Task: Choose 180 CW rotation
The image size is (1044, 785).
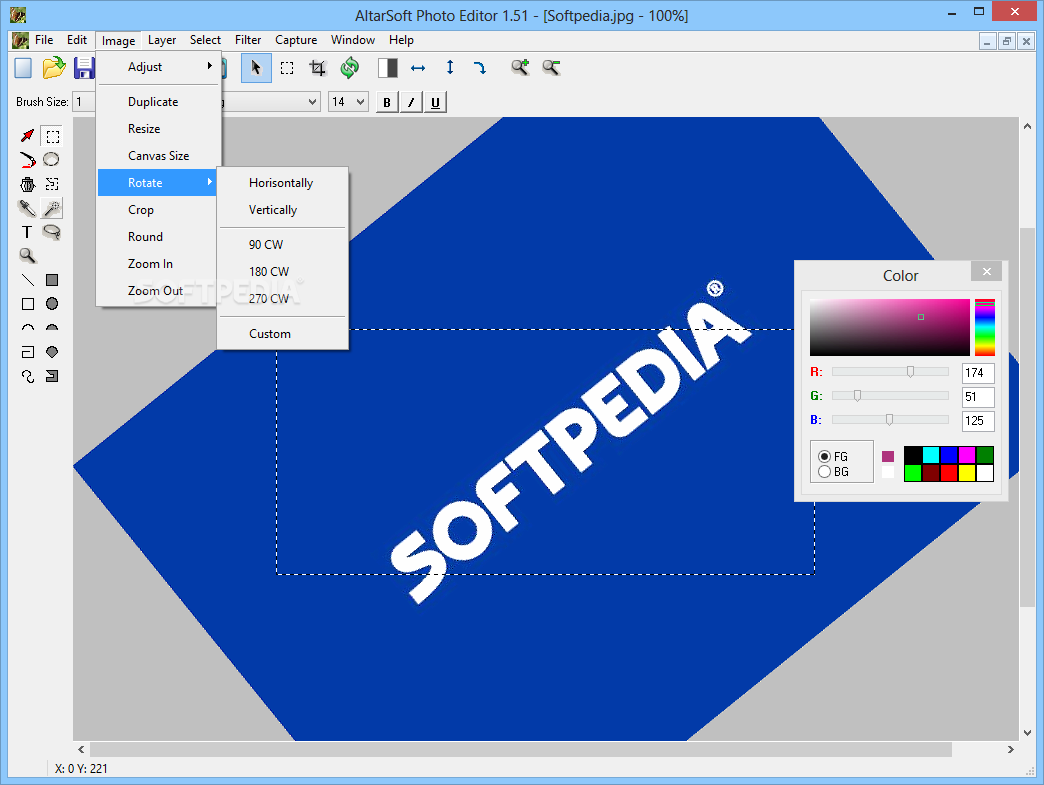Action: [269, 272]
